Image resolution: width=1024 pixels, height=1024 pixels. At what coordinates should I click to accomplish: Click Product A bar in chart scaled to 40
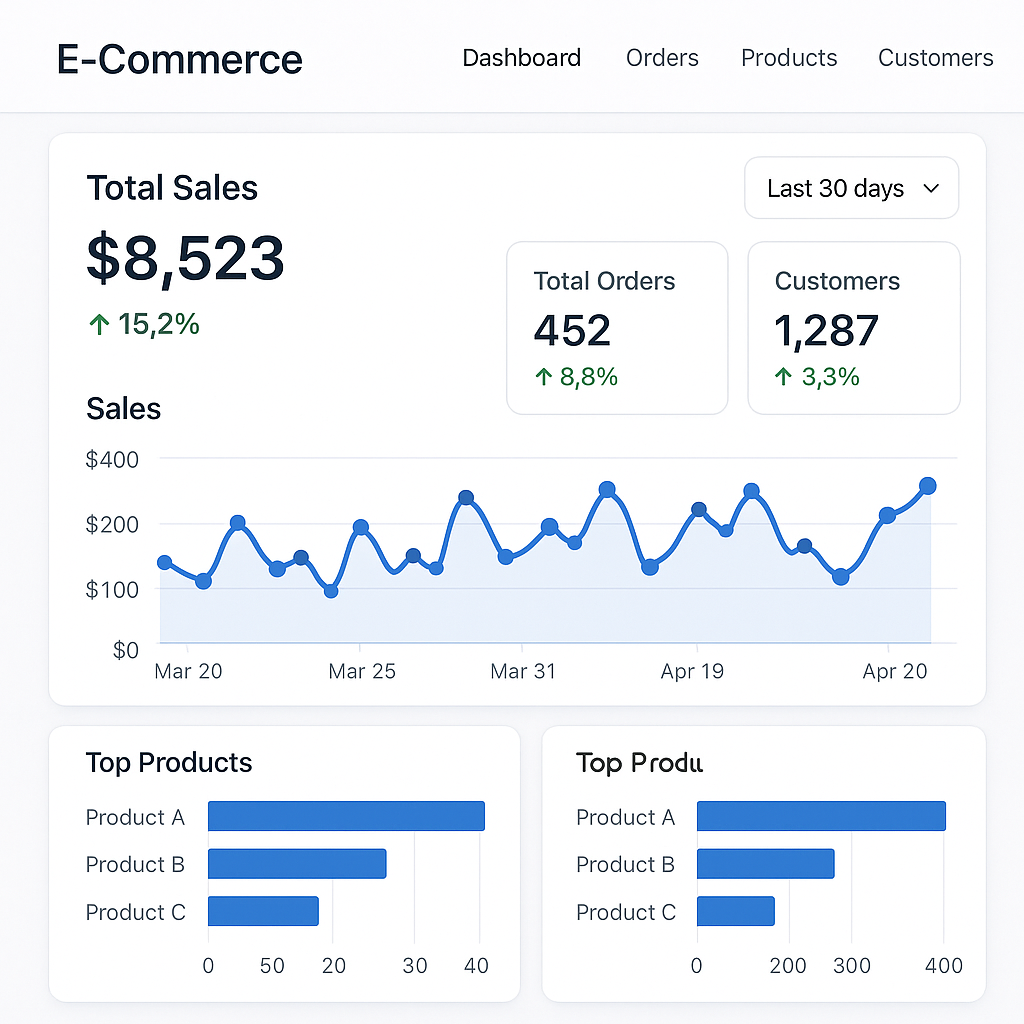point(346,816)
